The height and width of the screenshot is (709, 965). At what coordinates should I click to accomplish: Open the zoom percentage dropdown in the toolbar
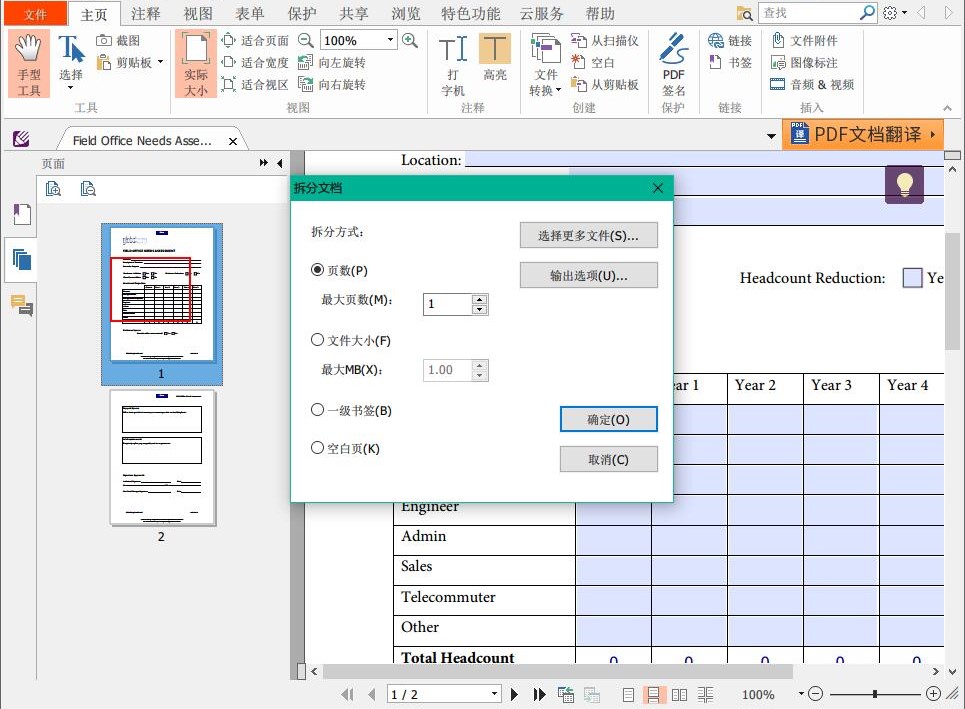coord(388,41)
